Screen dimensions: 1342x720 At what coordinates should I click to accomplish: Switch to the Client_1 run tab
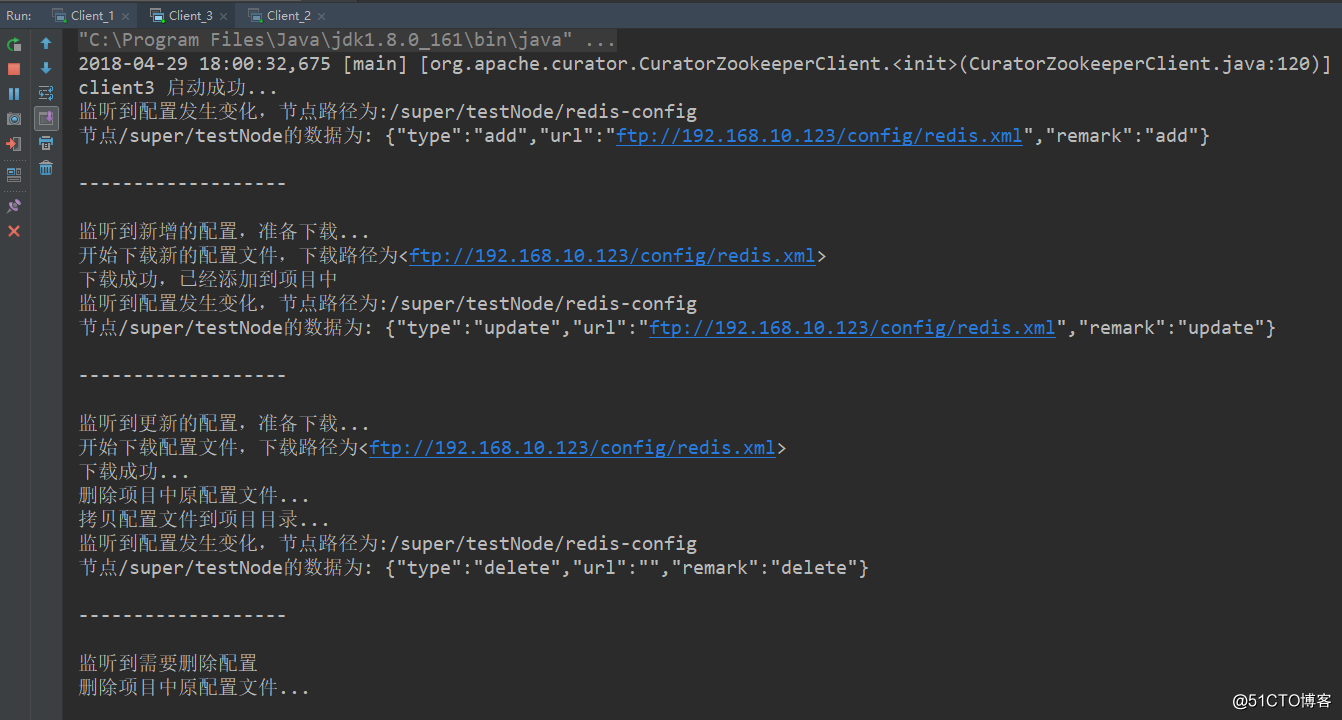(x=92, y=15)
